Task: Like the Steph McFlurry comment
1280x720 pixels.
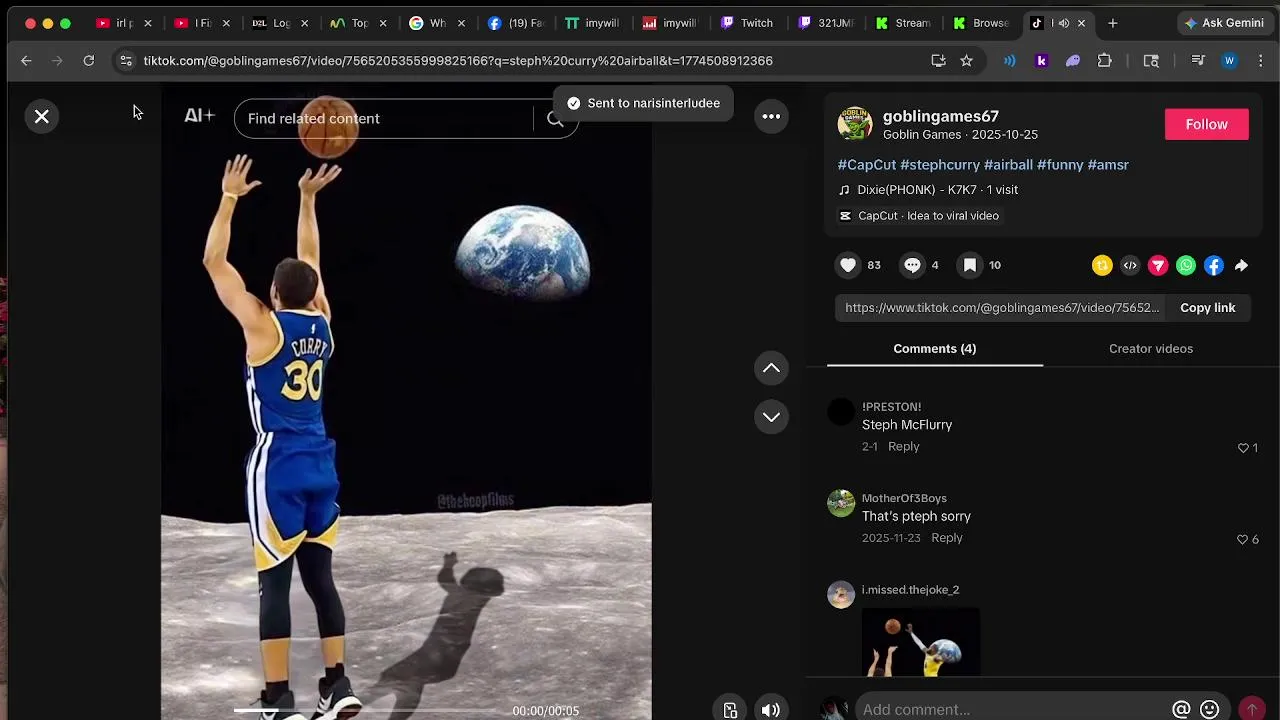Action: click(1244, 448)
